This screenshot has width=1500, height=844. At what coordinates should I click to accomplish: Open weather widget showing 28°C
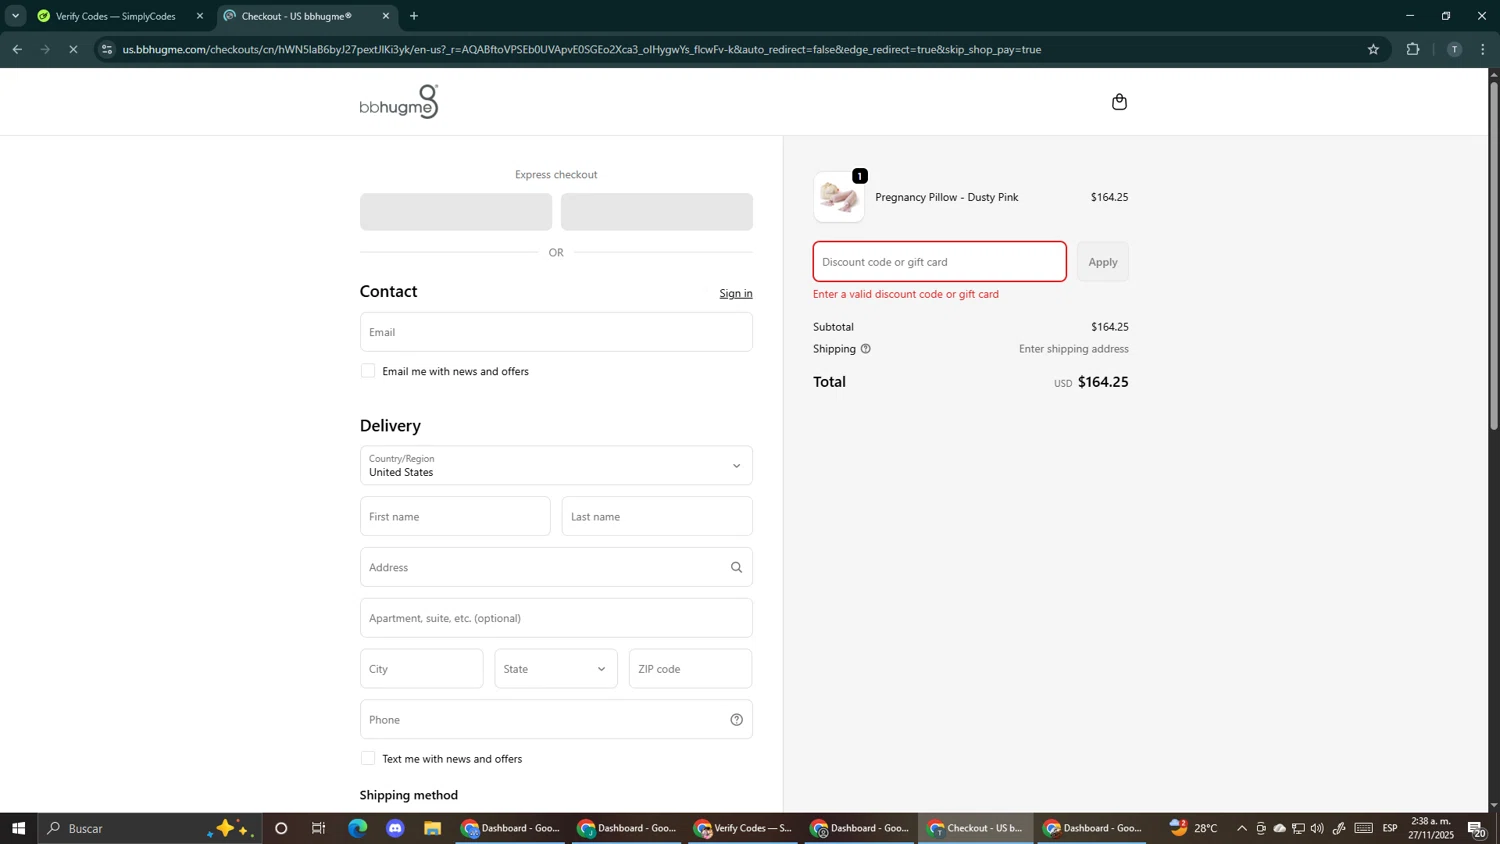(1194, 828)
